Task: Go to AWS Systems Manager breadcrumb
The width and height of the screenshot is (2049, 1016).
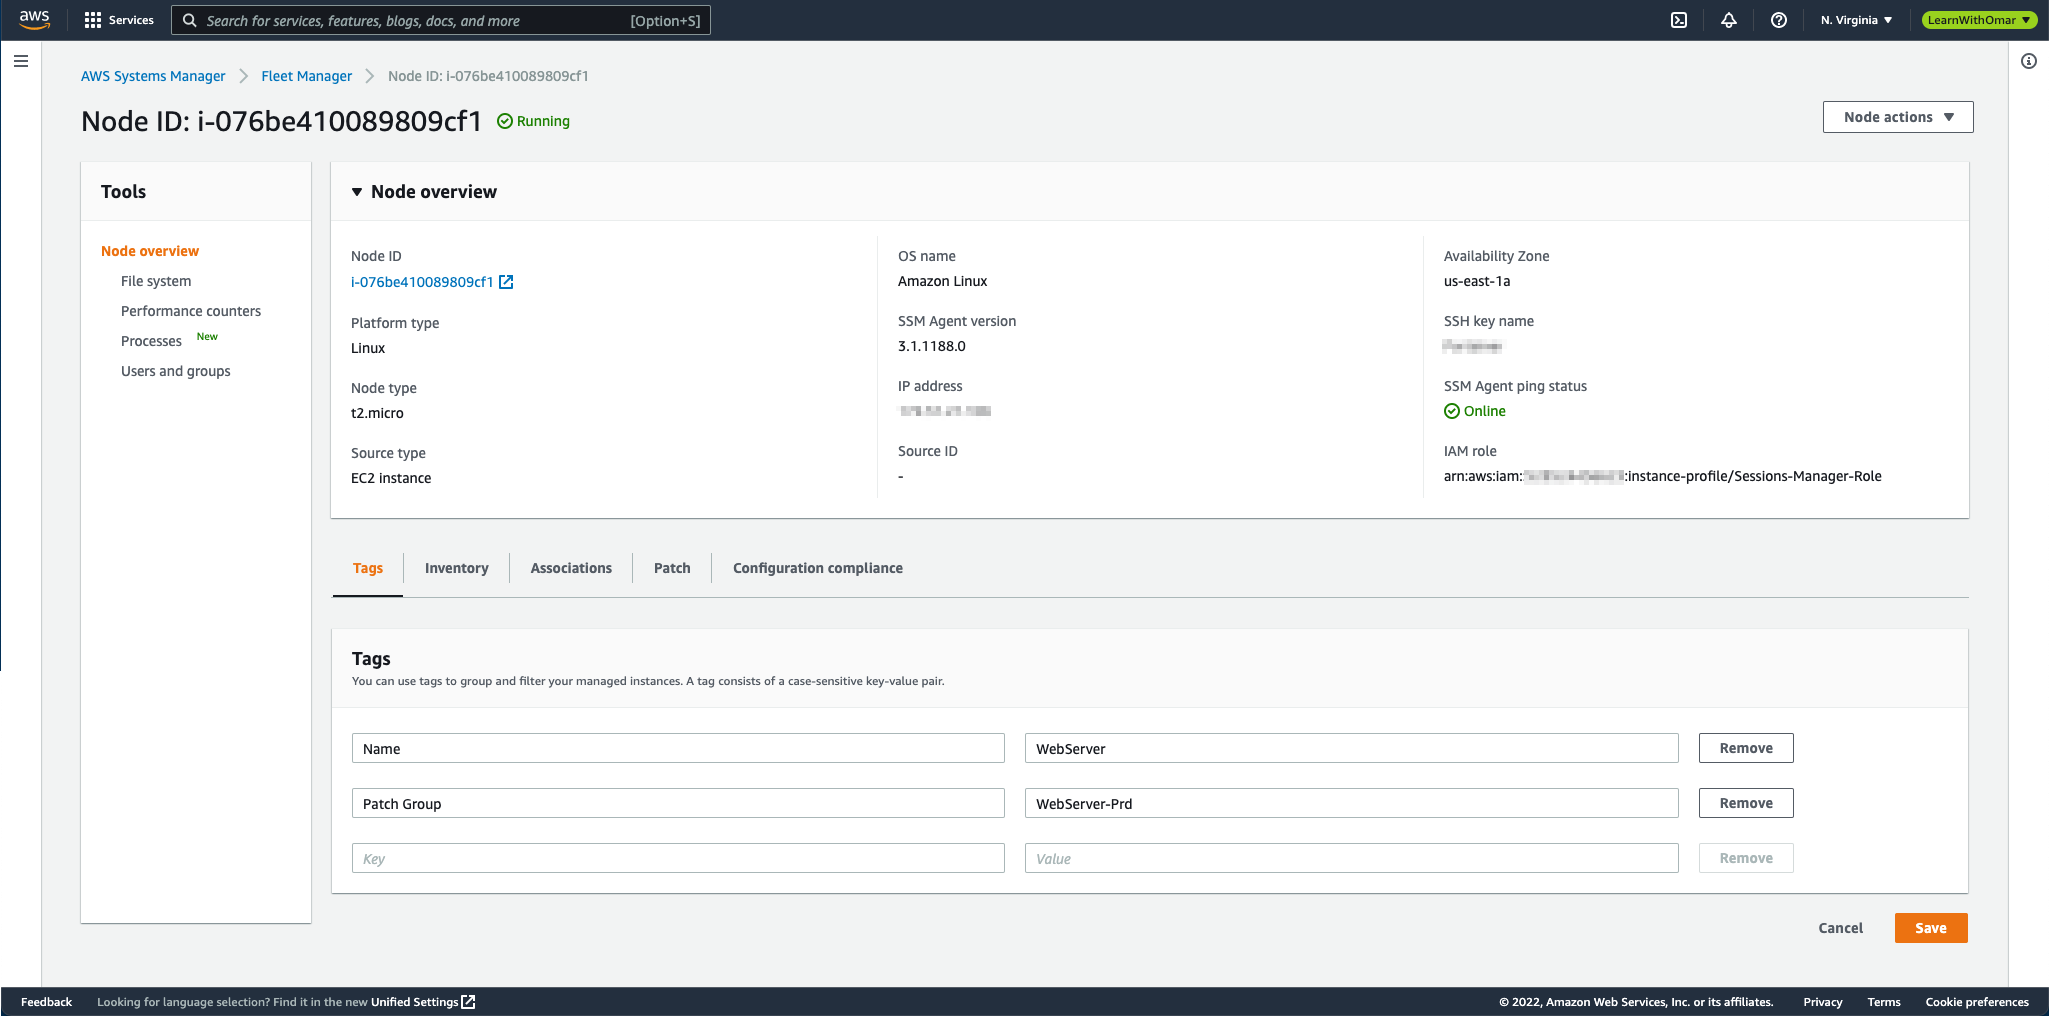Action: point(153,76)
